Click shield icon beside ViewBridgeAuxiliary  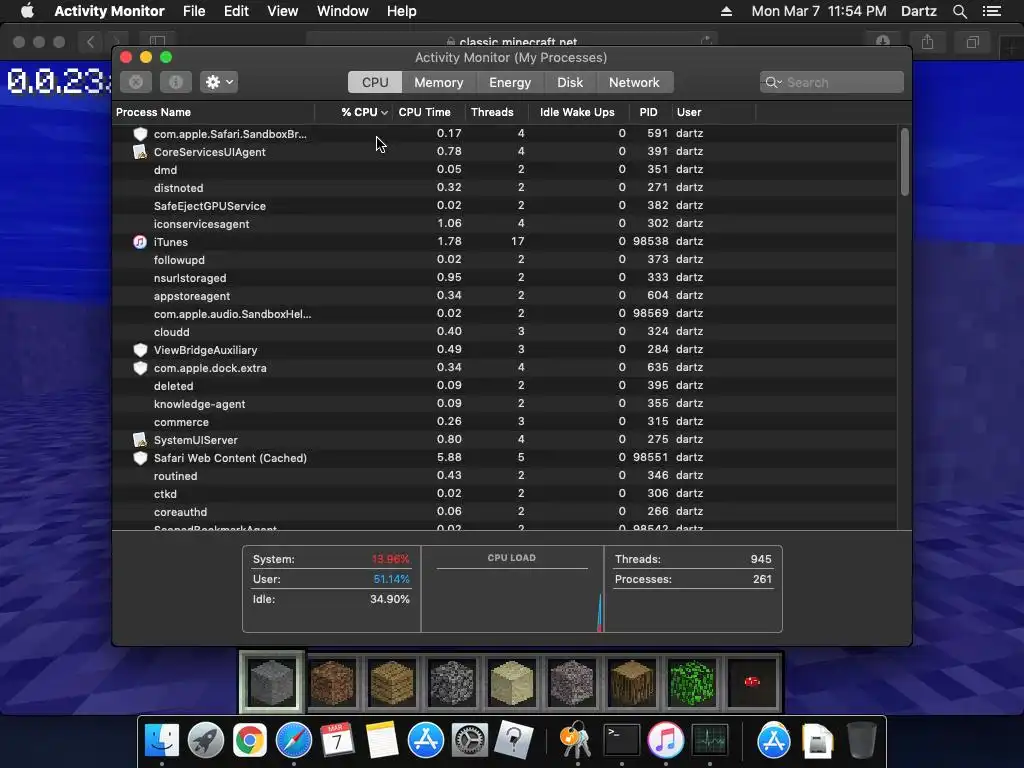(140, 350)
